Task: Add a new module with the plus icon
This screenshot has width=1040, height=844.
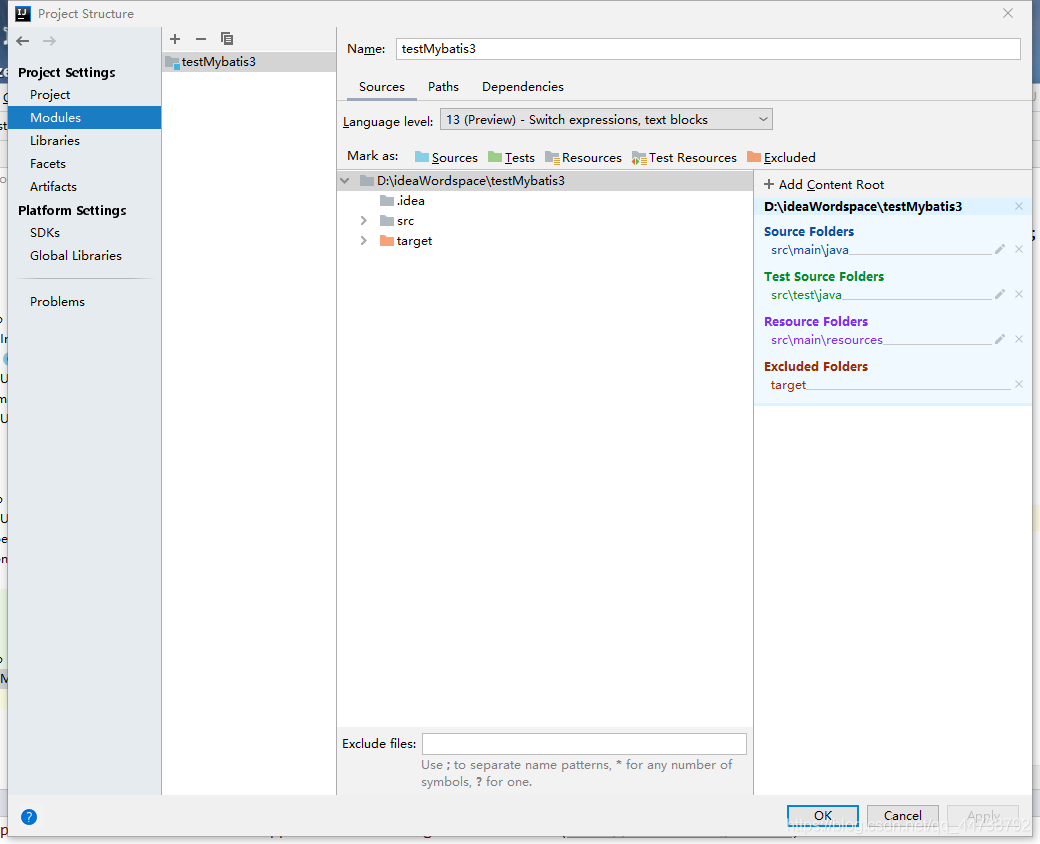Action: 175,39
